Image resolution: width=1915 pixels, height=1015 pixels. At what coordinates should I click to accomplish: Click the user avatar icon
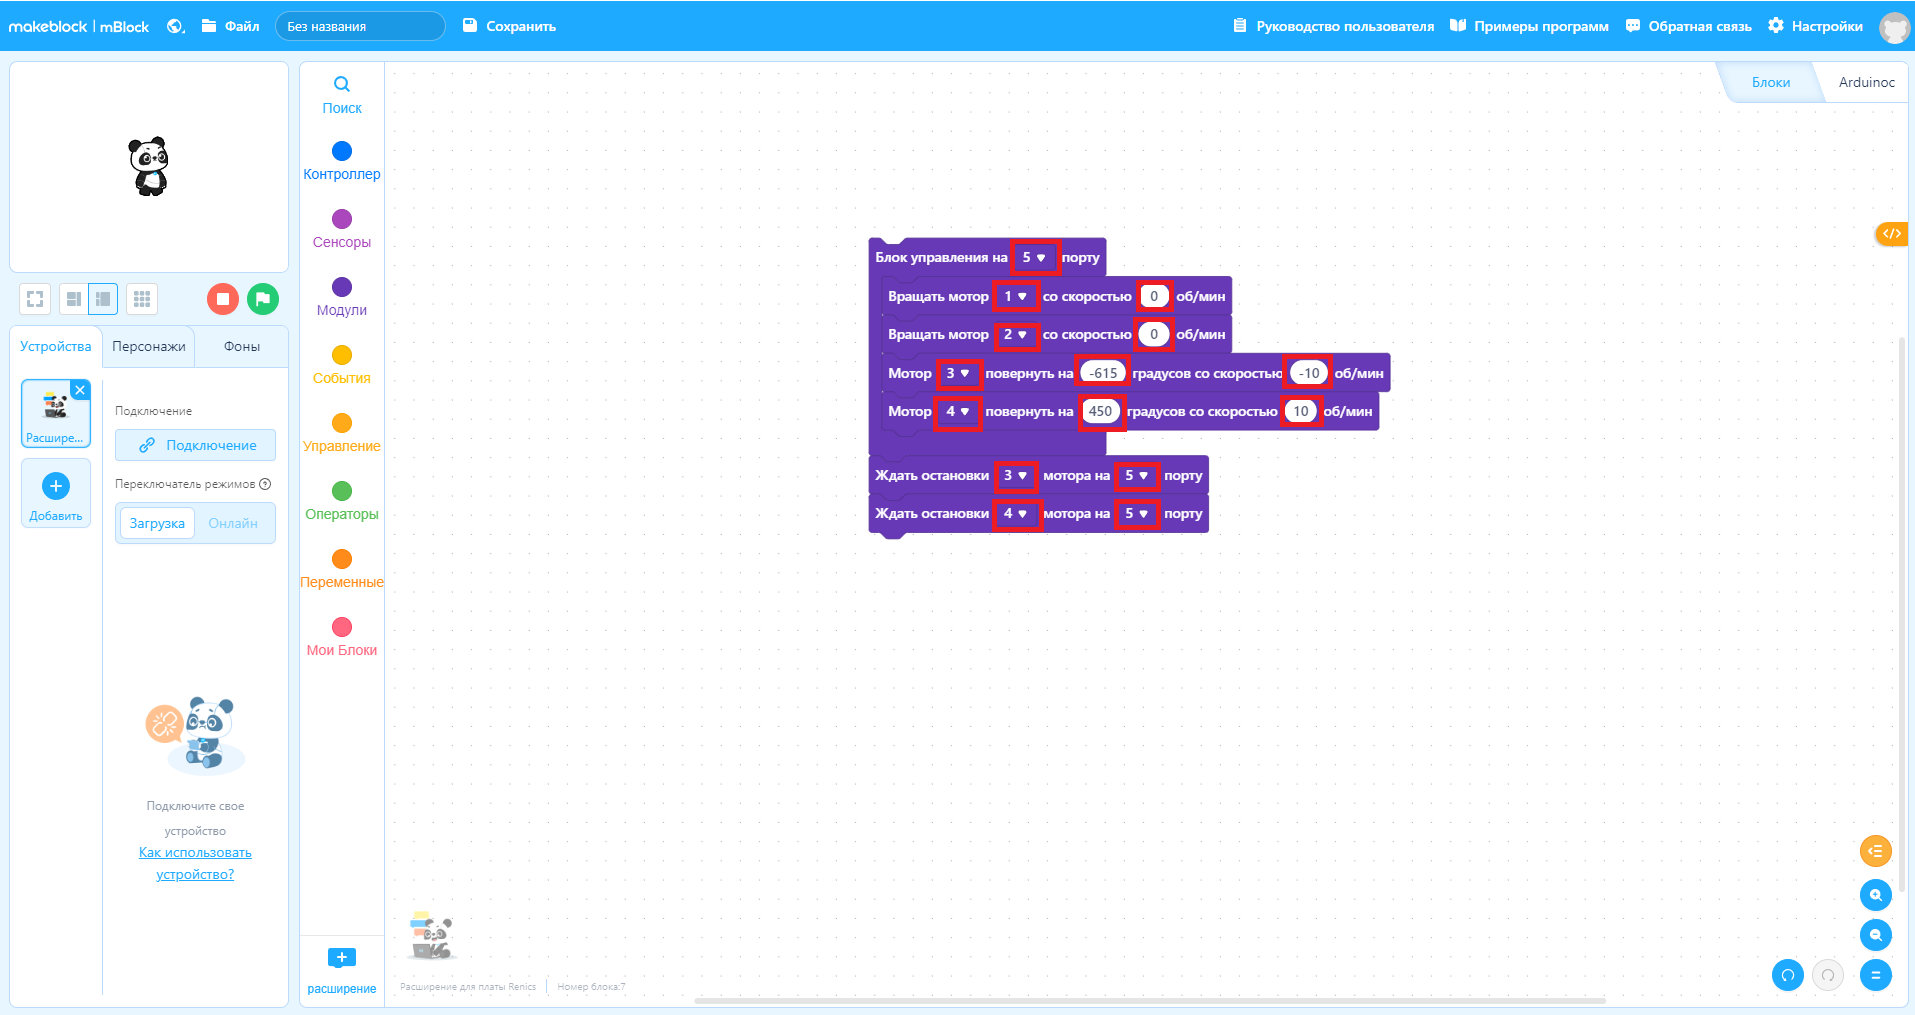[1894, 27]
